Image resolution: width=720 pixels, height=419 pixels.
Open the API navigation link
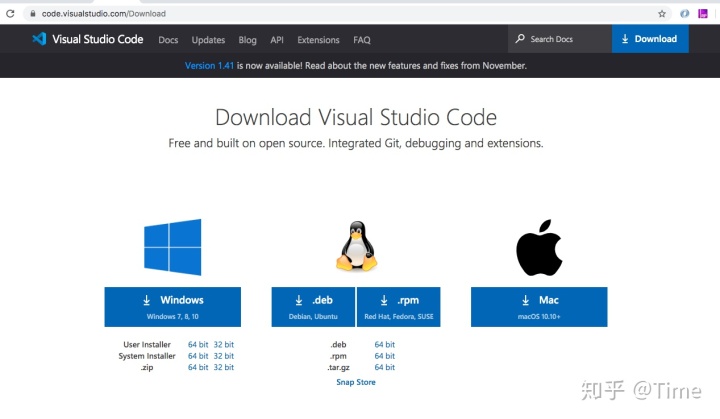277,40
